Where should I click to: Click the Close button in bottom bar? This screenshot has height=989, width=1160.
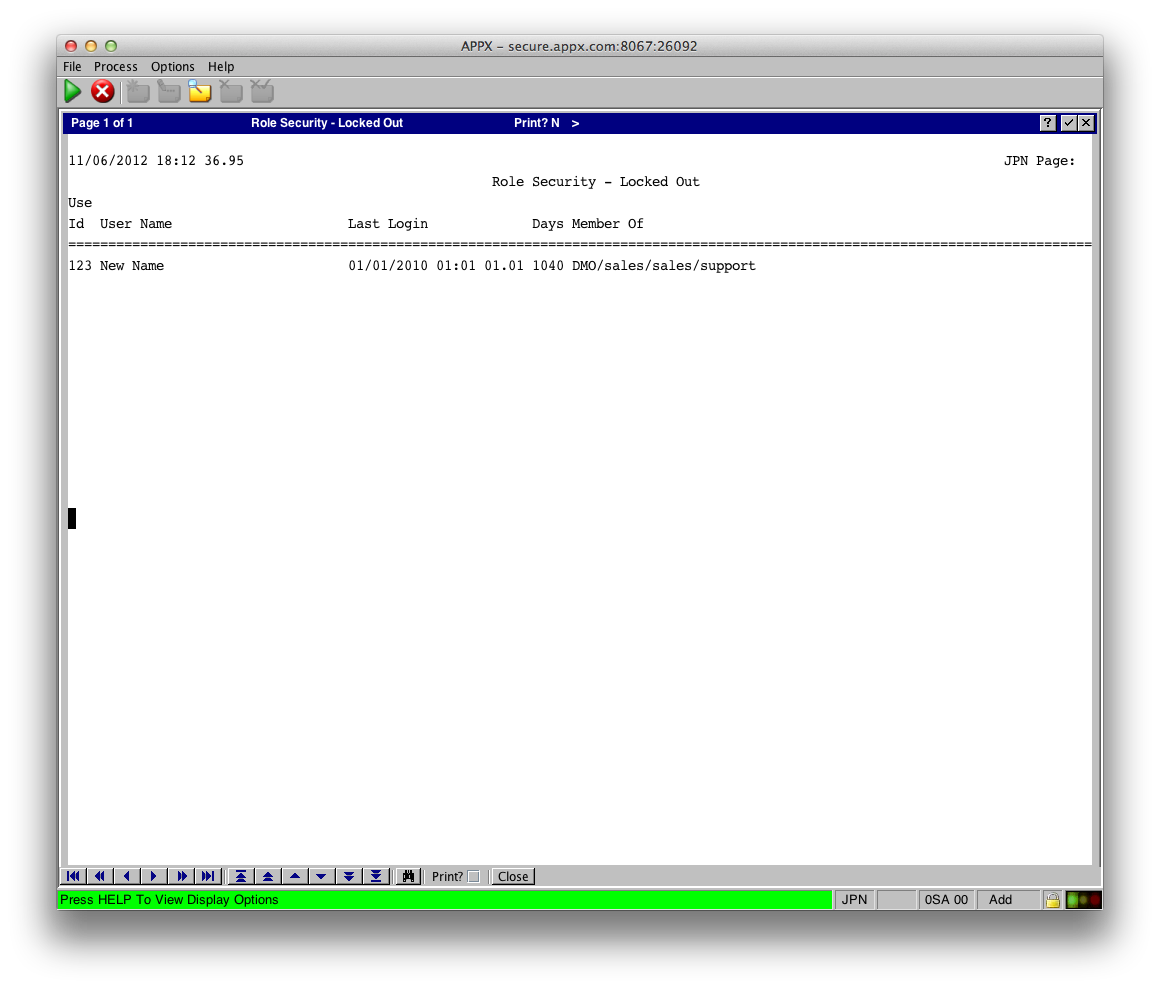pyautogui.click(x=513, y=876)
